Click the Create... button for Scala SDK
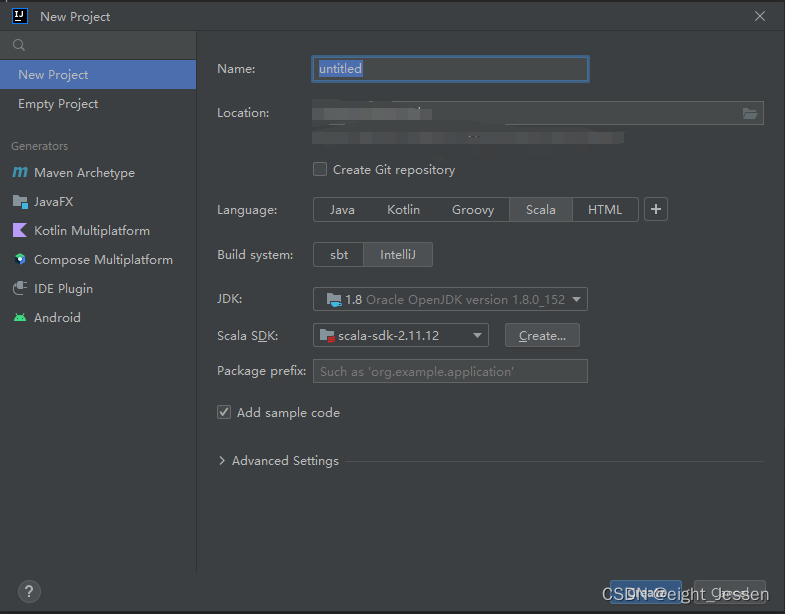 tap(542, 336)
